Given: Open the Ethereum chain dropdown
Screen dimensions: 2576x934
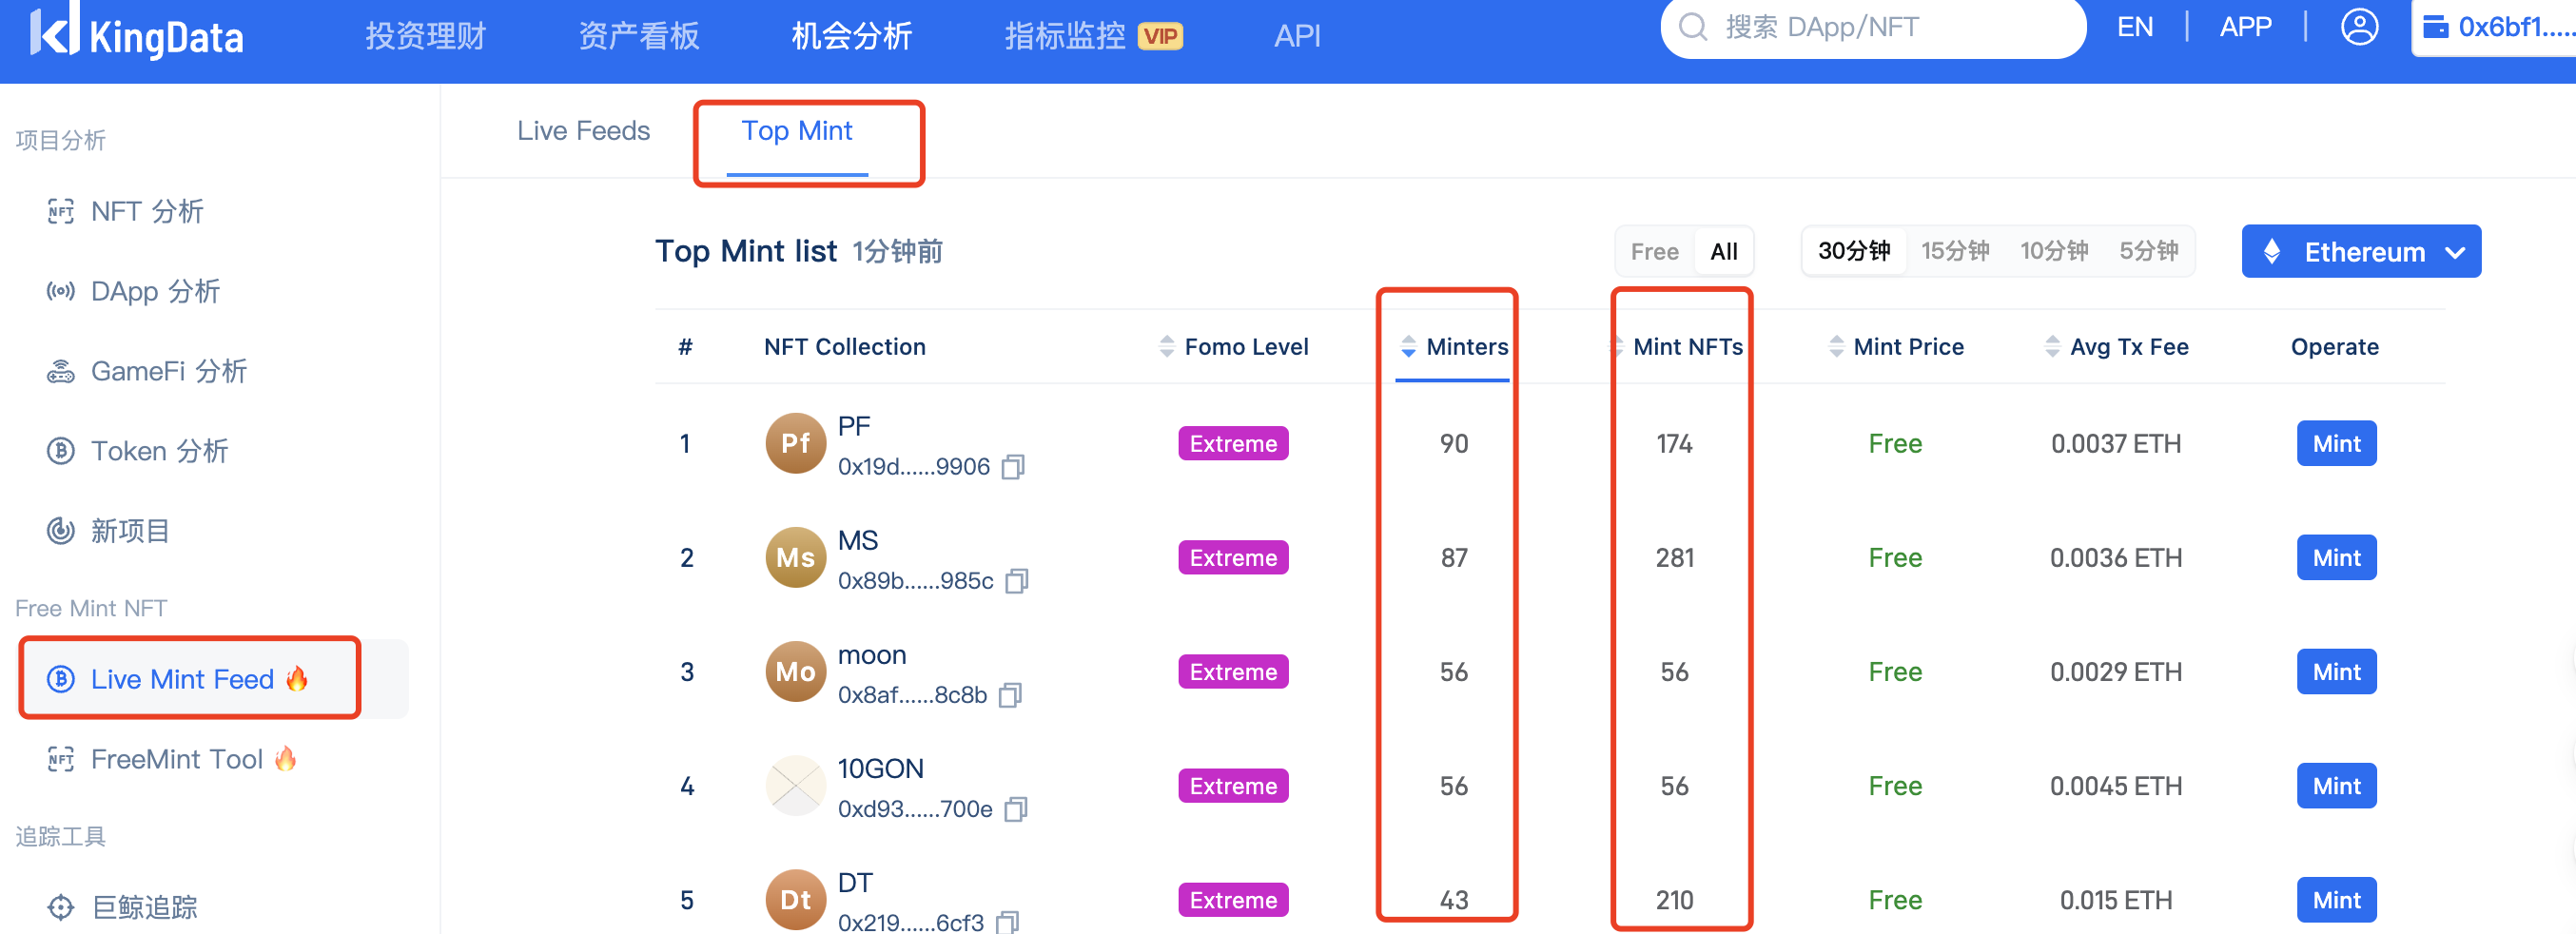Looking at the screenshot, I should (x=2360, y=251).
